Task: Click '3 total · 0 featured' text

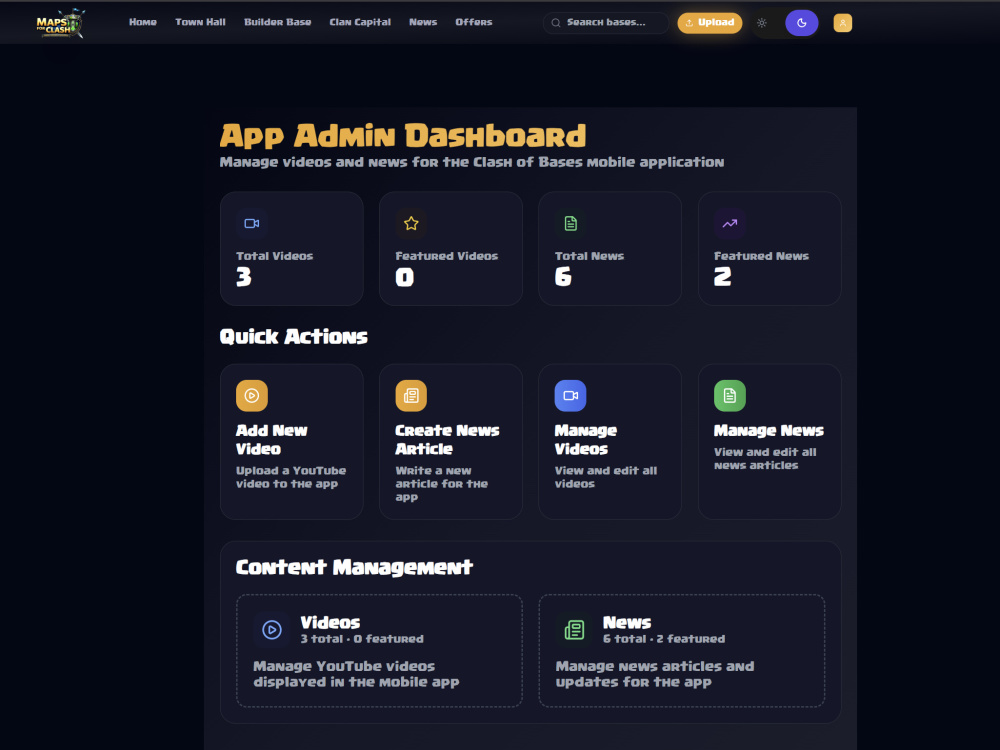Action: [x=362, y=638]
